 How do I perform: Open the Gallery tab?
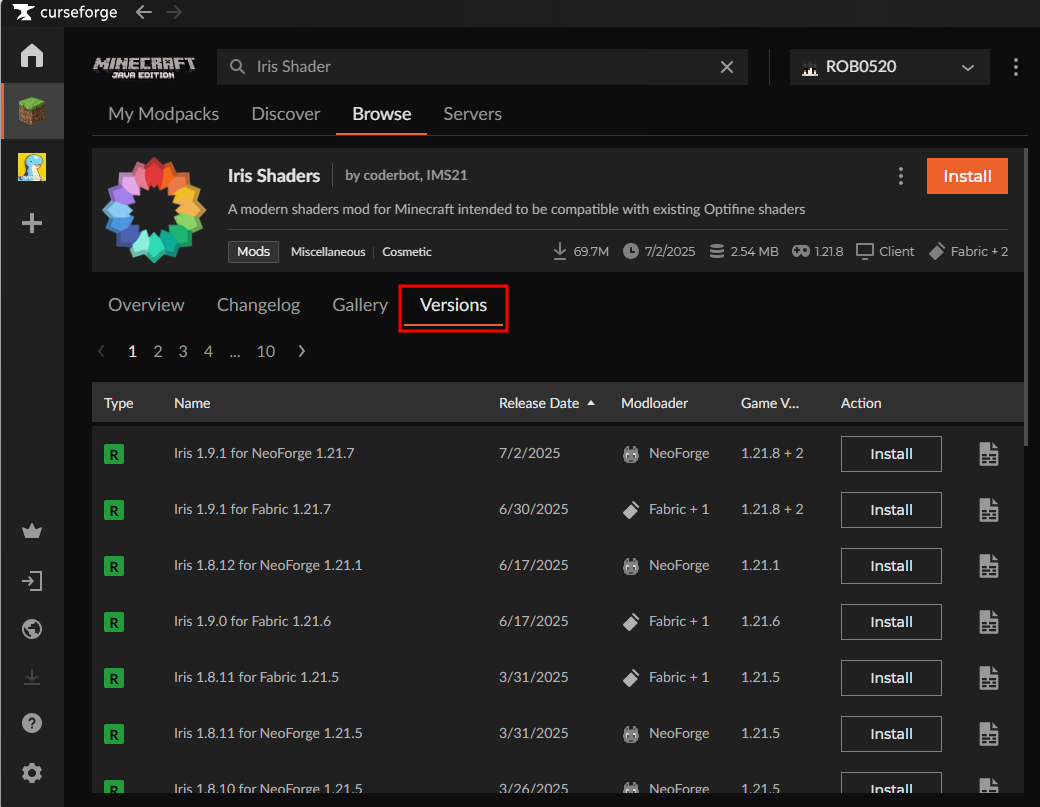pyautogui.click(x=359, y=305)
